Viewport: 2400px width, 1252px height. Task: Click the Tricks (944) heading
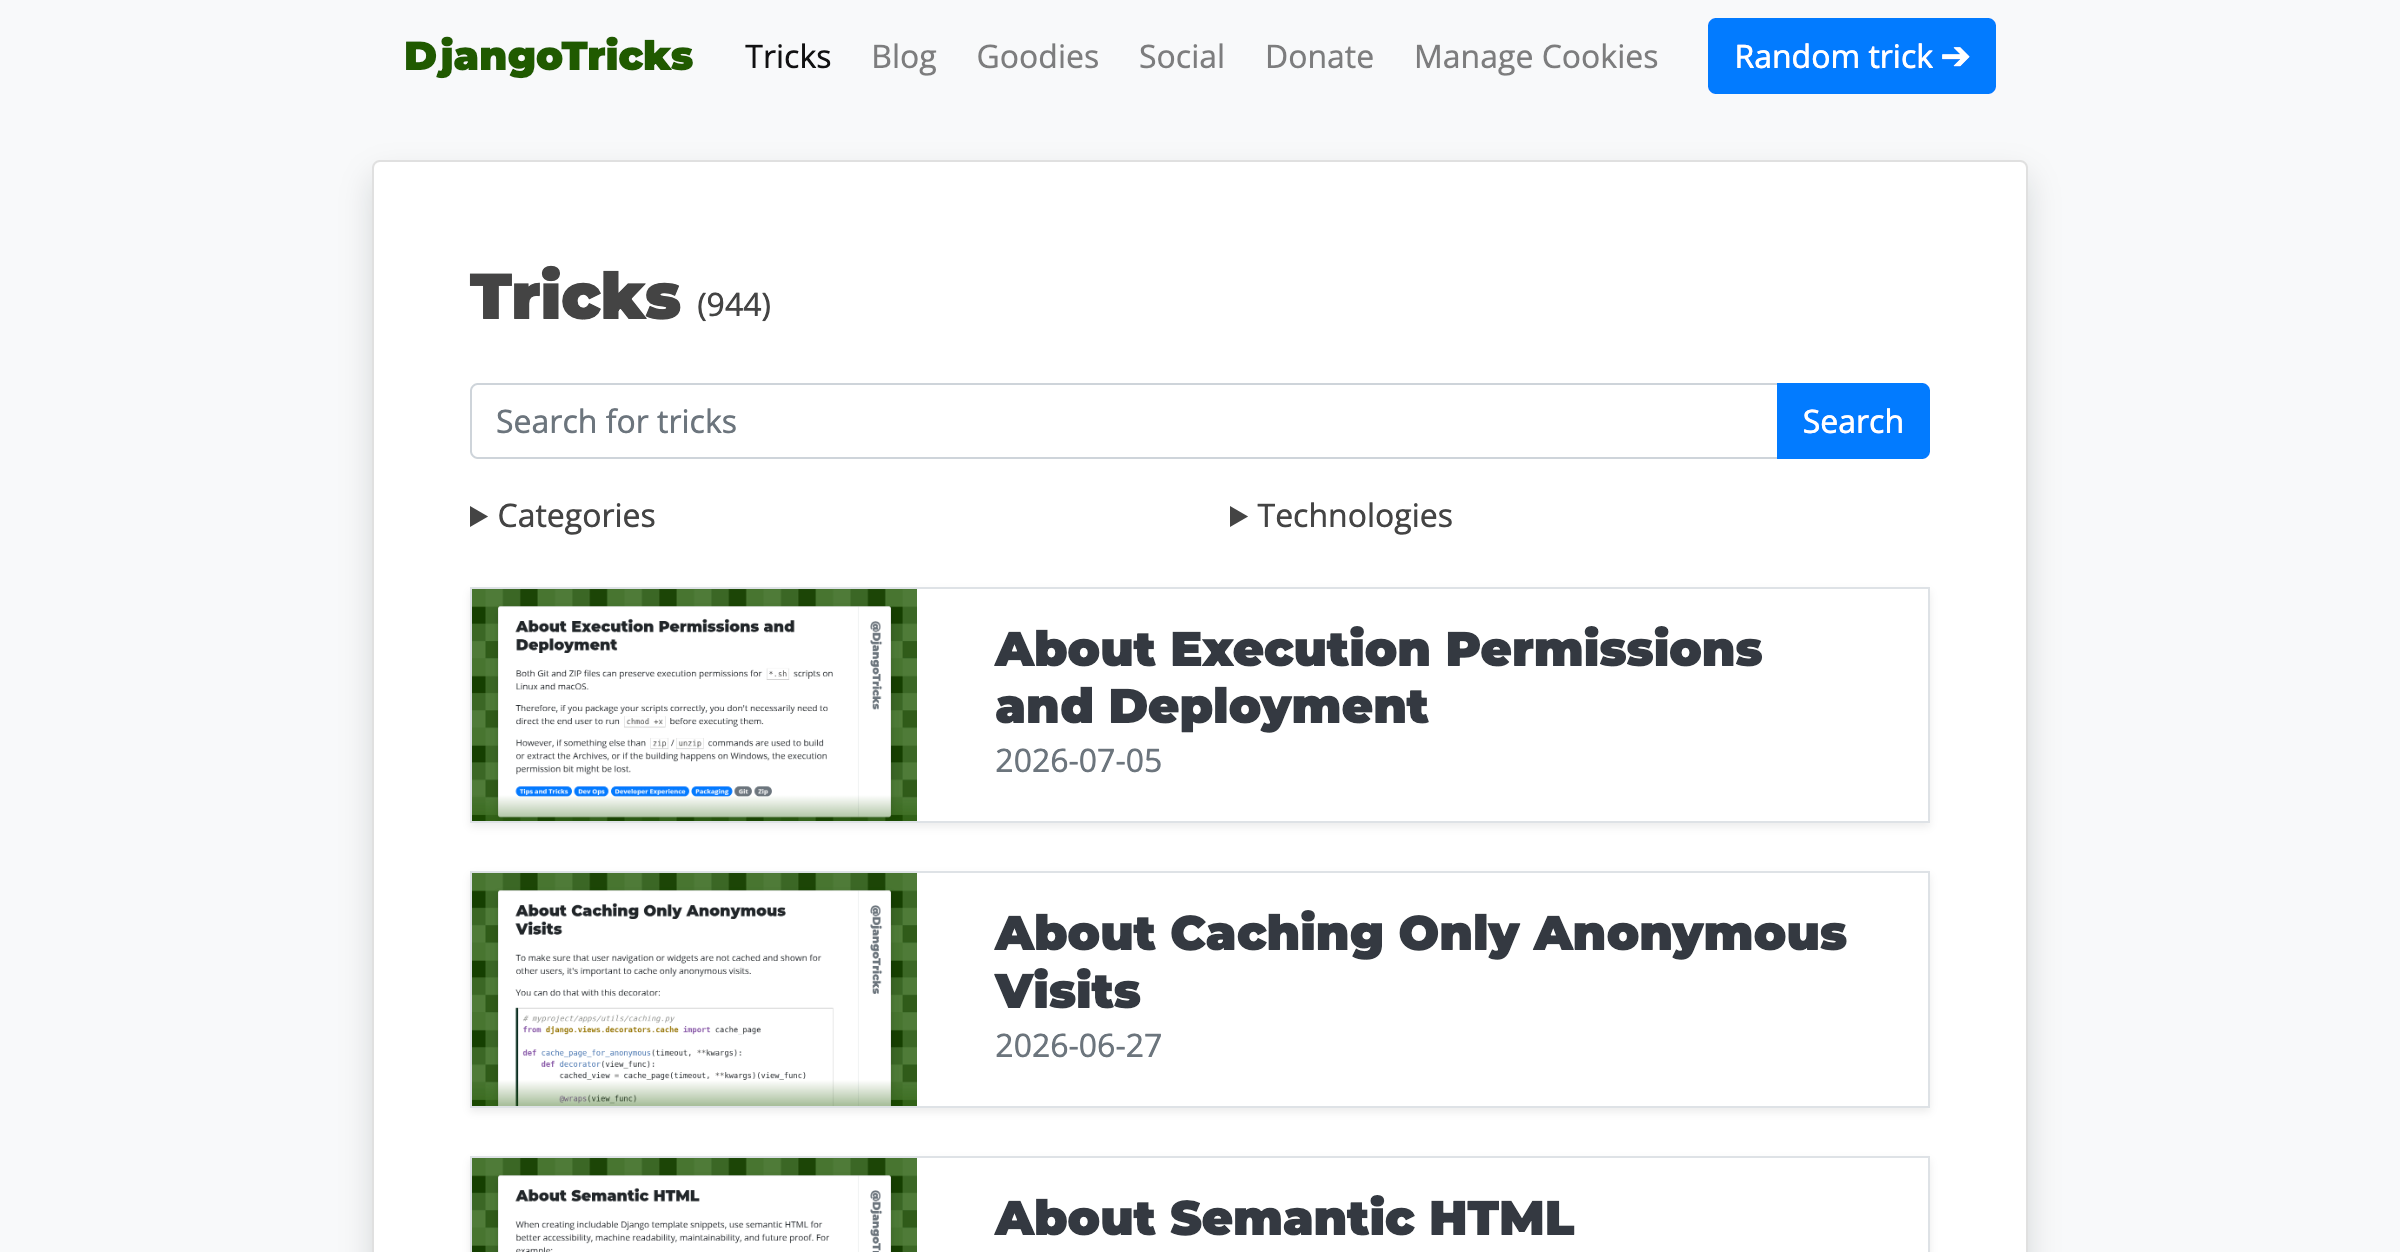click(620, 297)
